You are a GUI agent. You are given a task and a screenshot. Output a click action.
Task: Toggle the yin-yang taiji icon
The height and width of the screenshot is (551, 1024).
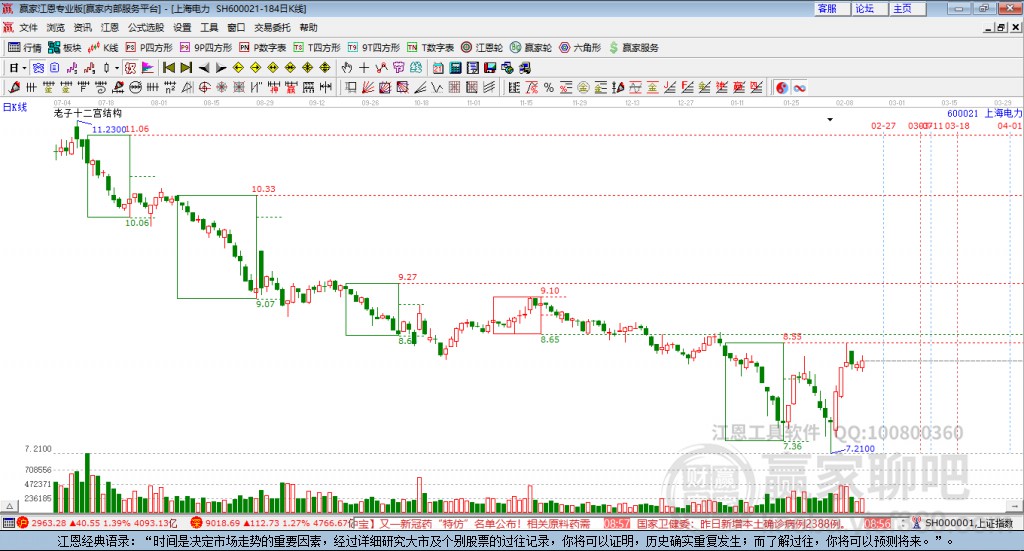tap(782, 87)
